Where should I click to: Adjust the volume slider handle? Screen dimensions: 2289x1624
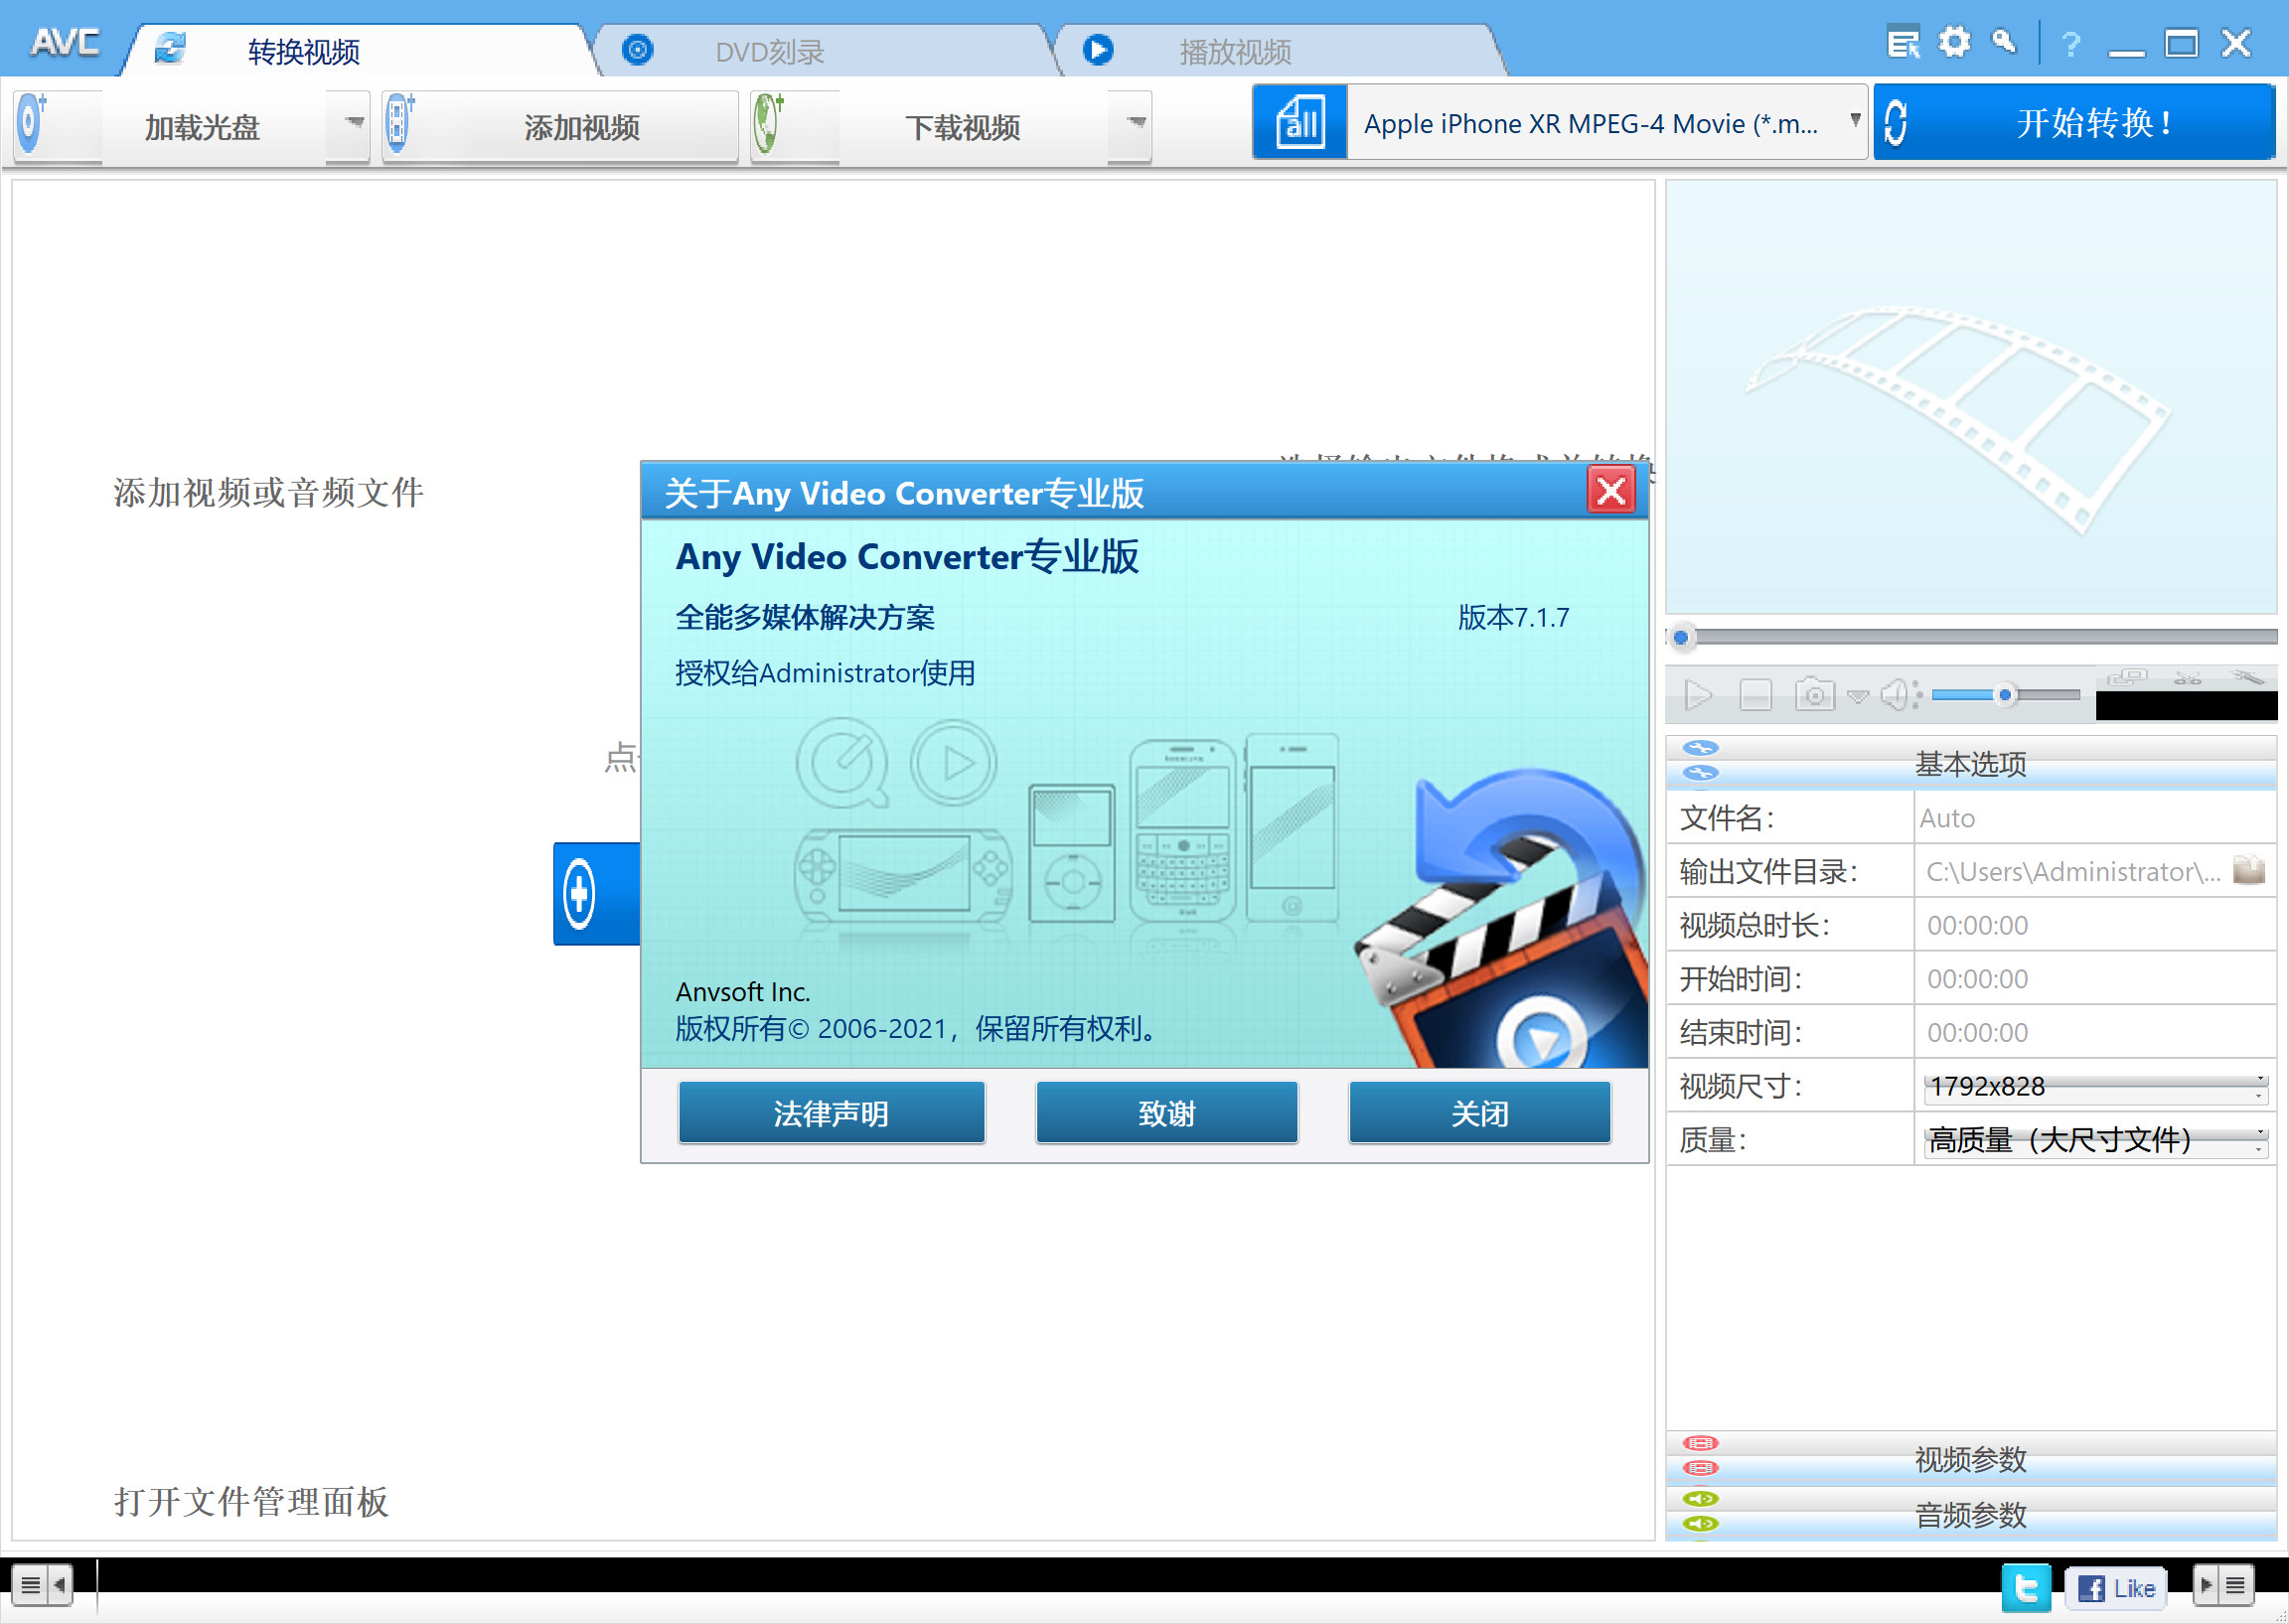click(x=2004, y=694)
